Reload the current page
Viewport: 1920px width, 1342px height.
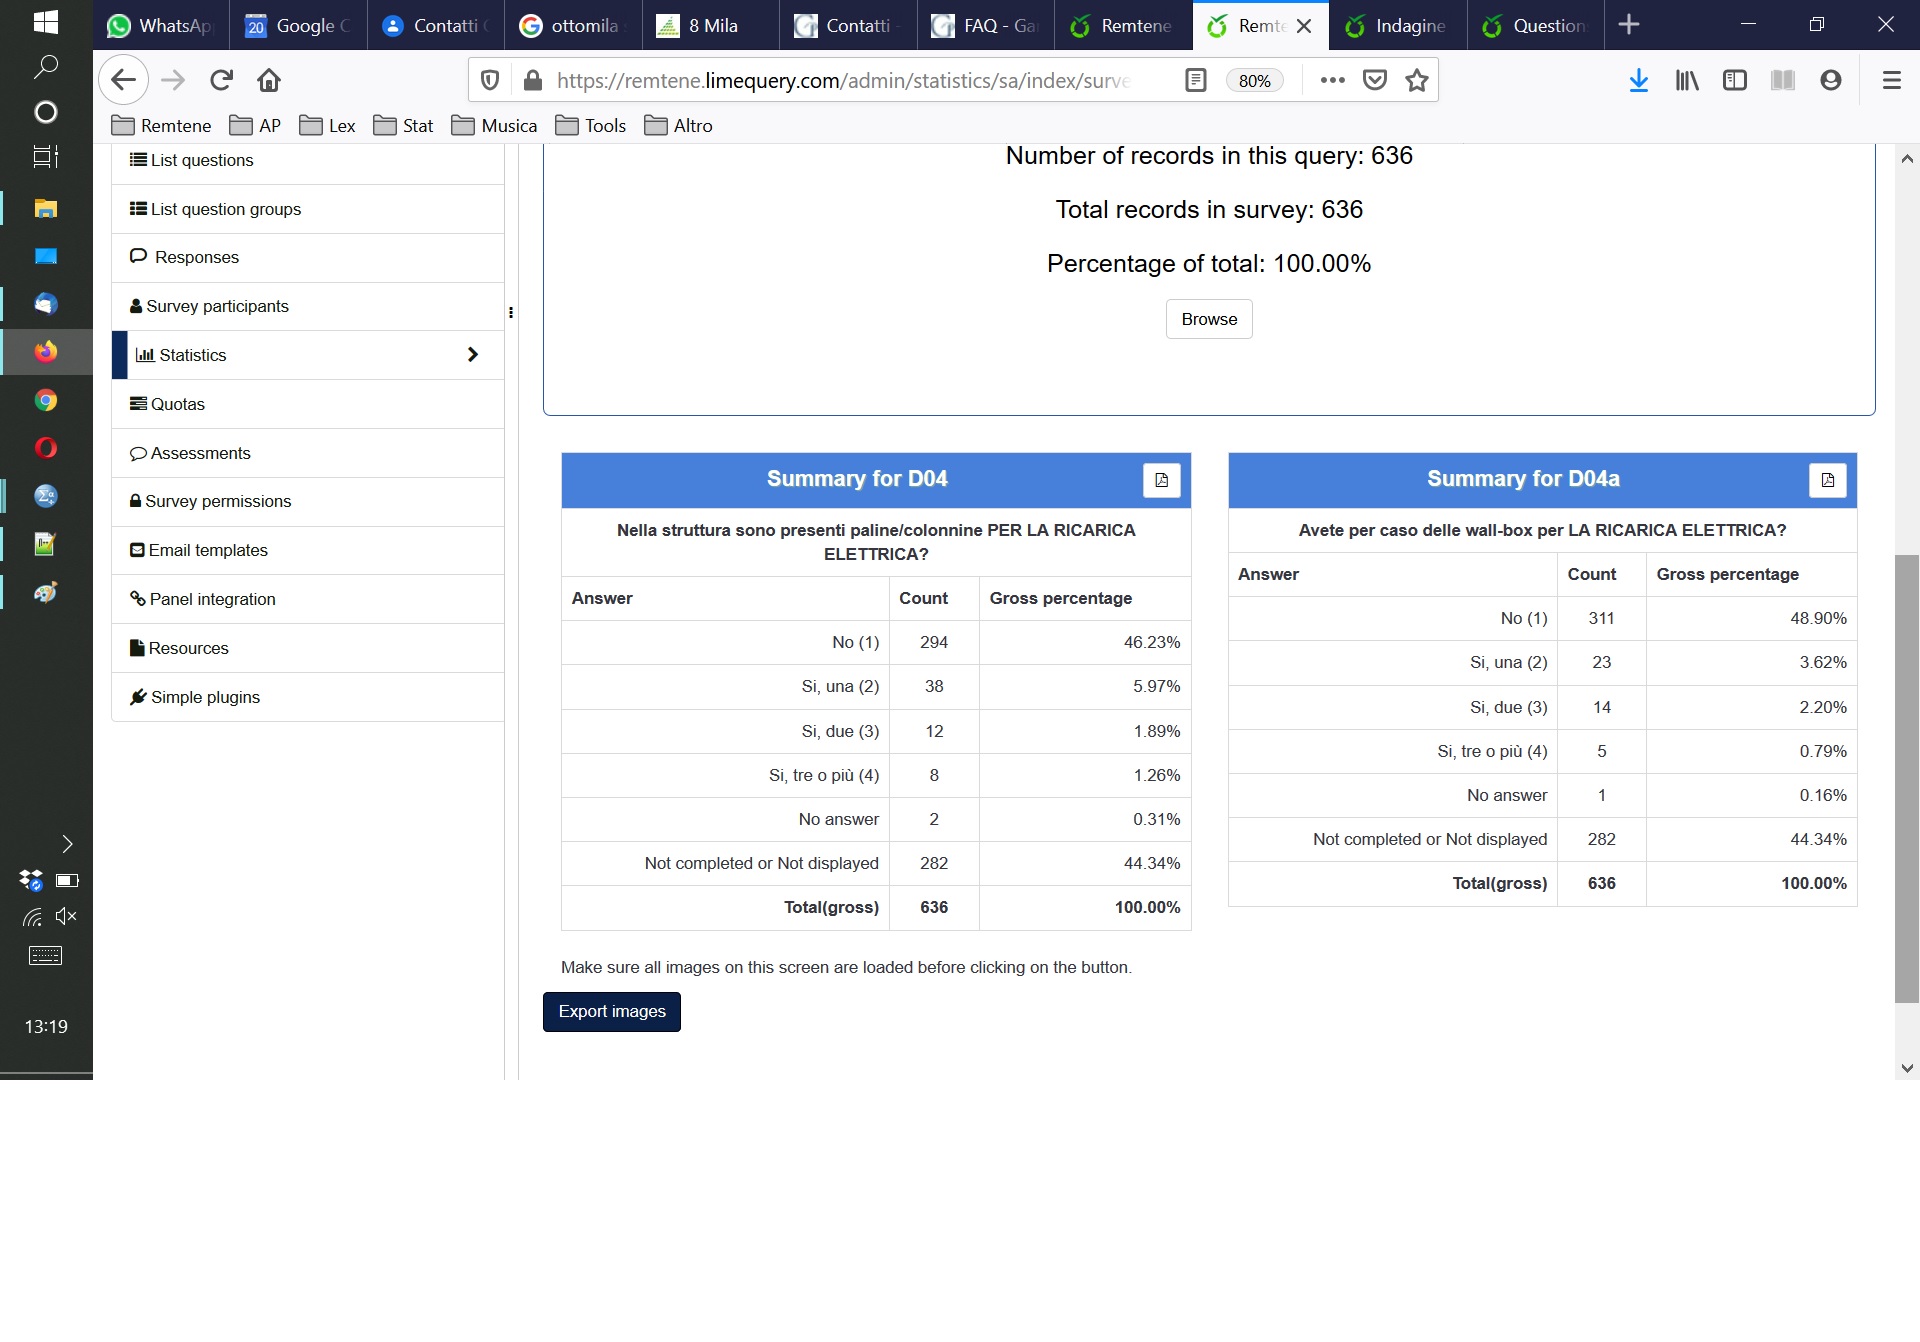tap(221, 80)
